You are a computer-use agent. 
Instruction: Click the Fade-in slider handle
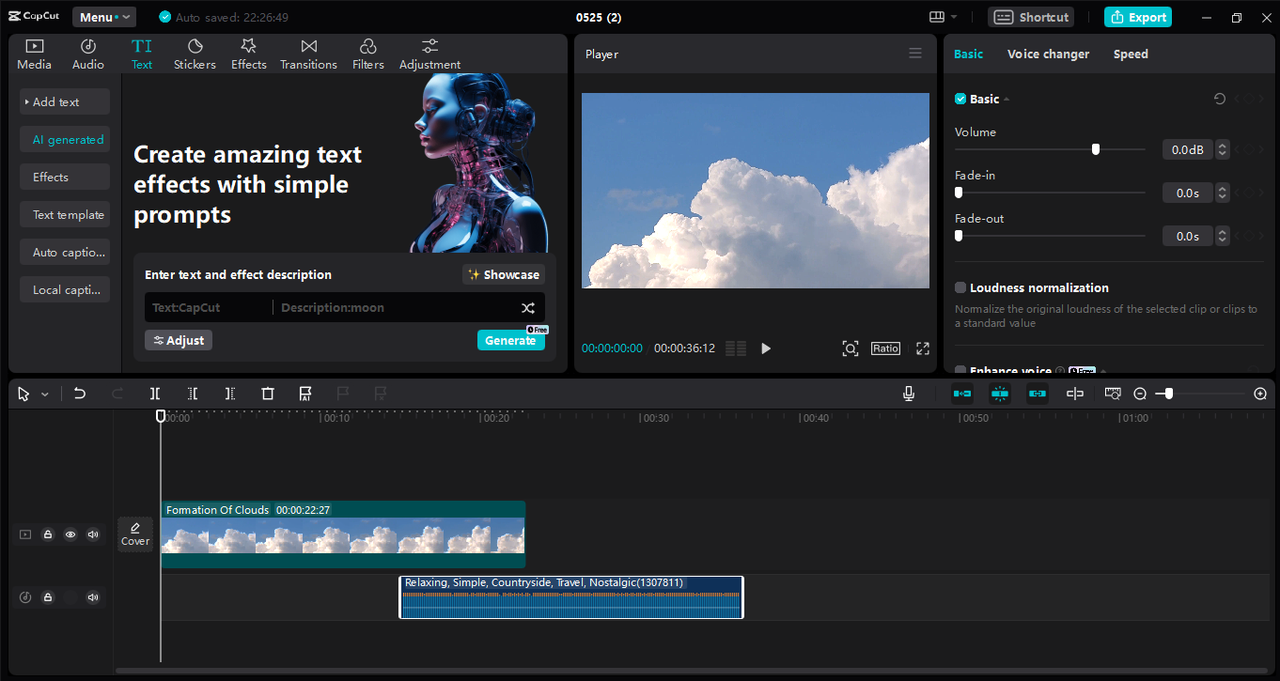point(958,192)
